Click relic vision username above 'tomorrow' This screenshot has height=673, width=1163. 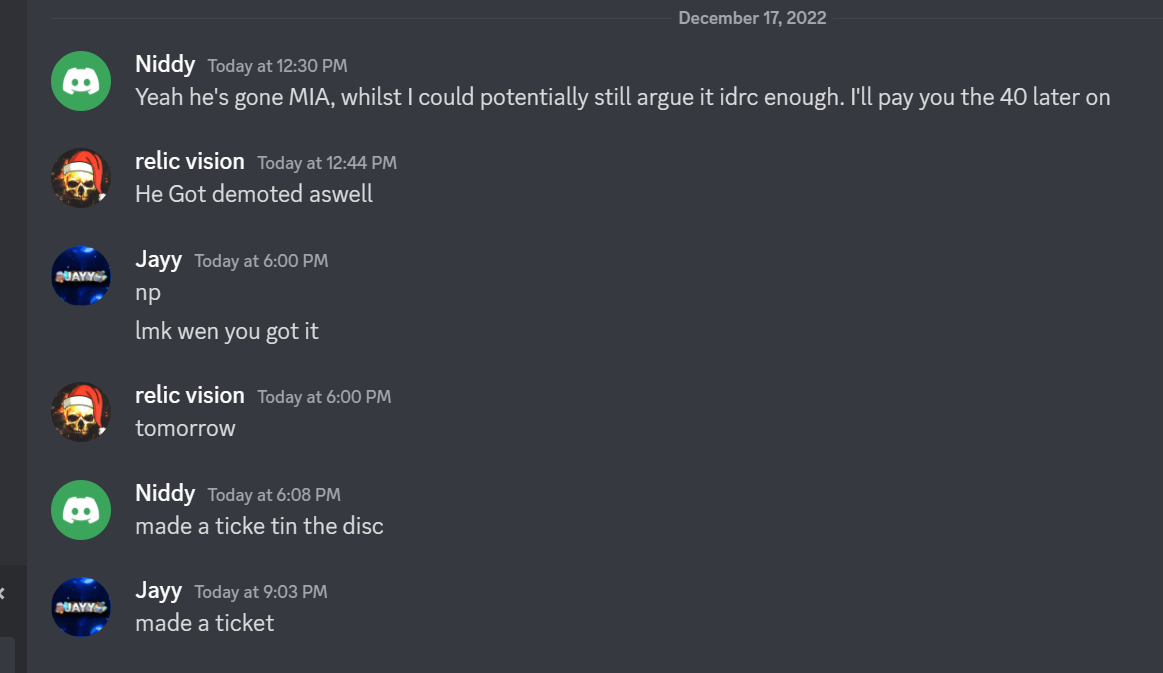(x=189, y=395)
